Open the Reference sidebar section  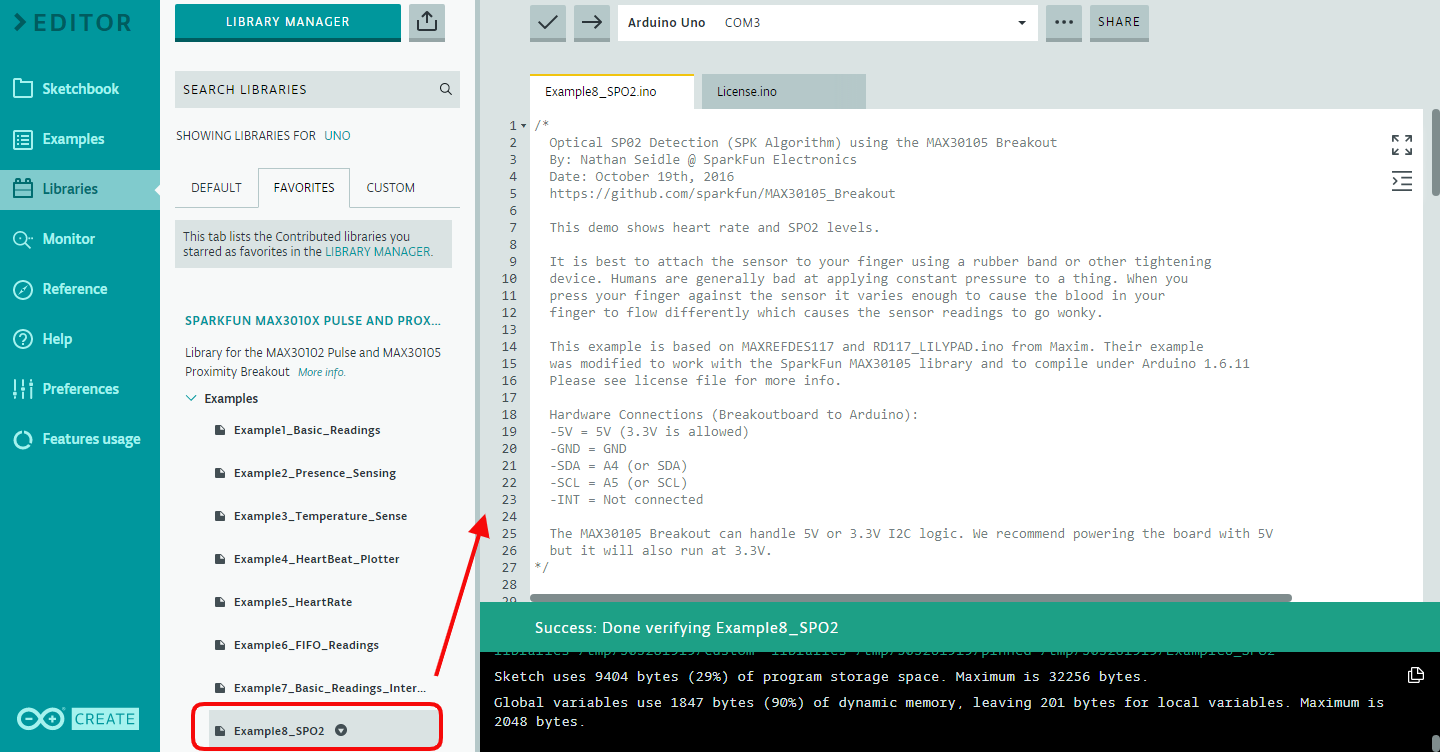[x=80, y=289]
